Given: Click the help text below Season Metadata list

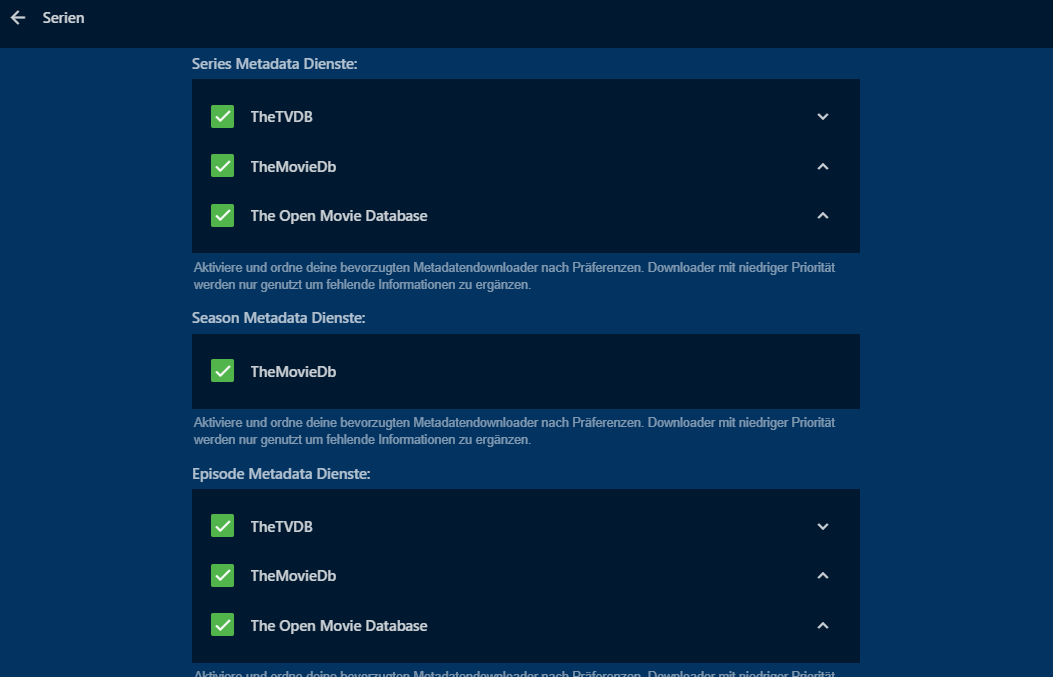Looking at the screenshot, I should coord(514,431).
